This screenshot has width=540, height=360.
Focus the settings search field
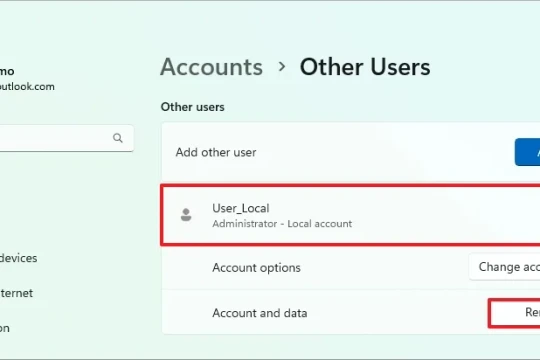(66, 138)
